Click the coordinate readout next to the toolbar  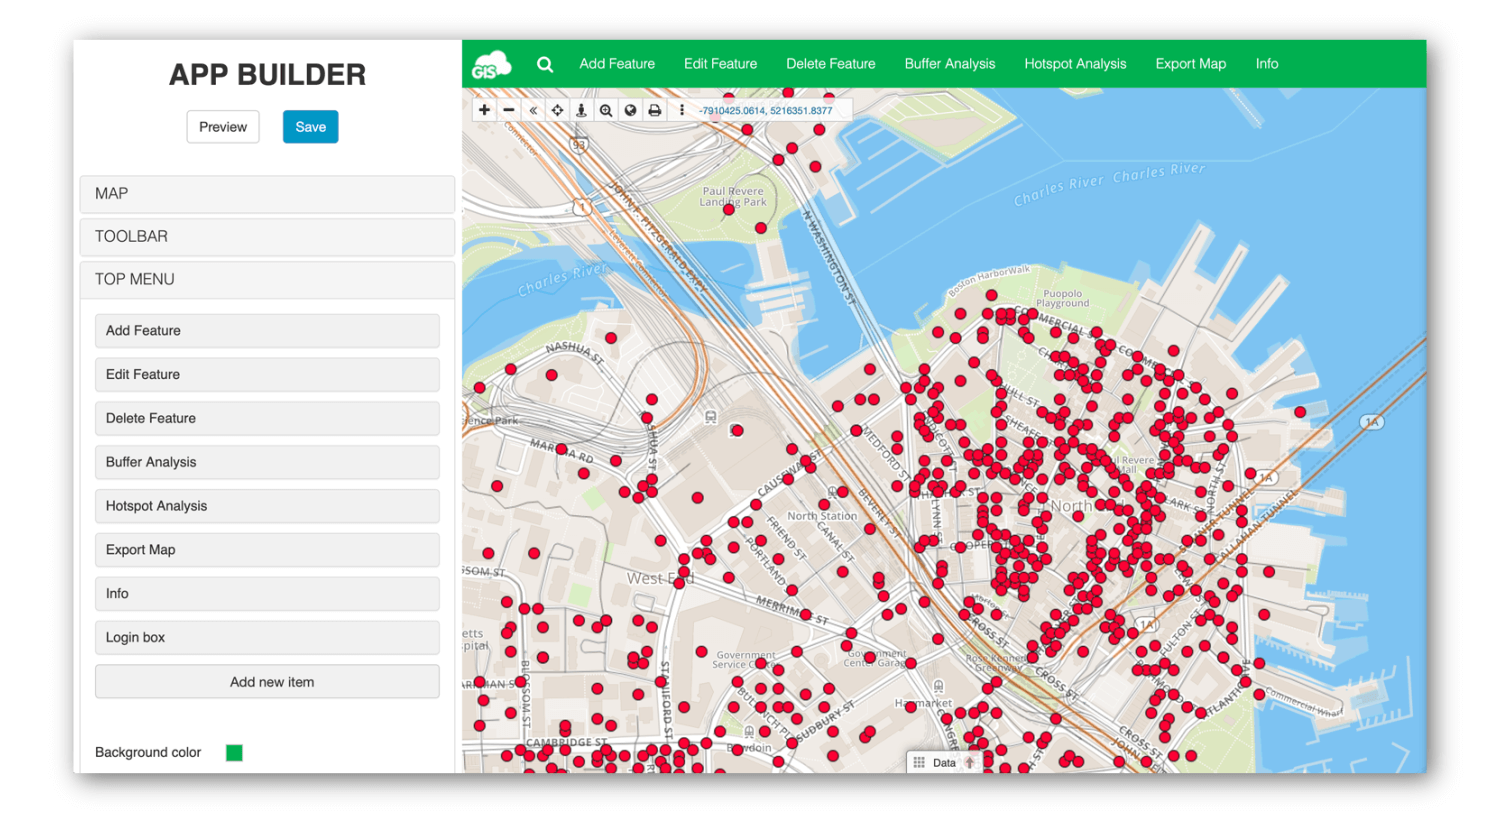[764, 109]
